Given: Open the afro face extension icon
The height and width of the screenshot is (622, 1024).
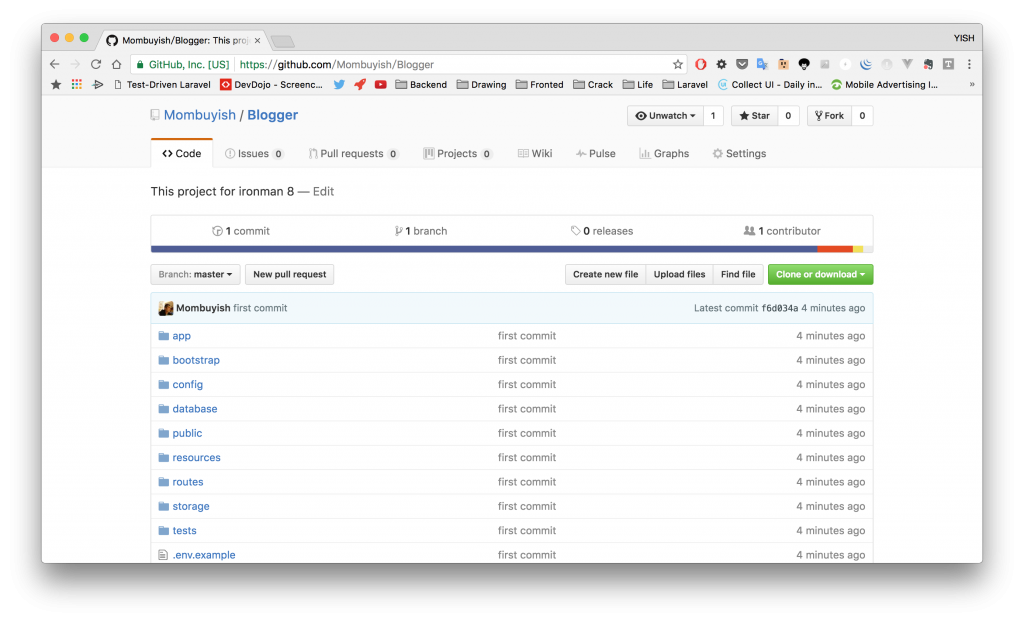Looking at the screenshot, I should coord(804,64).
